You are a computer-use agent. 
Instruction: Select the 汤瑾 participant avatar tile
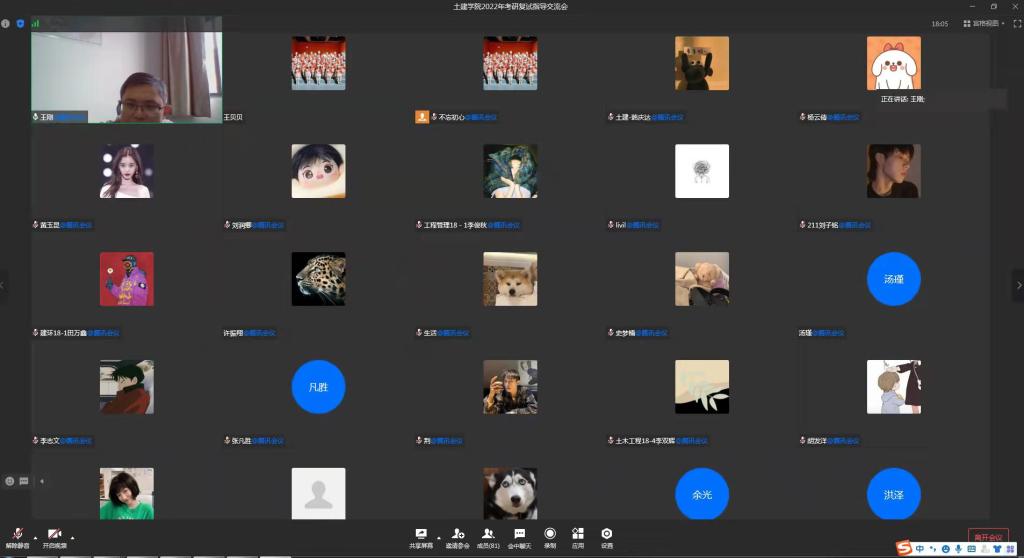(893, 279)
